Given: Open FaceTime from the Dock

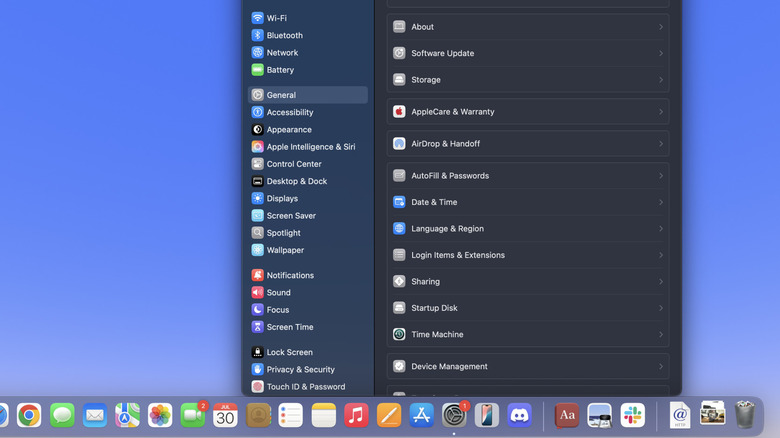Looking at the screenshot, I should 193,415.
